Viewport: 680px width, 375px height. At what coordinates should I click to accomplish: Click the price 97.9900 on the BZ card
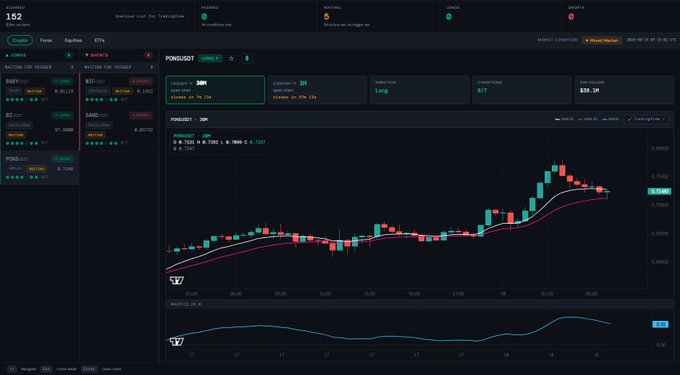tap(64, 130)
